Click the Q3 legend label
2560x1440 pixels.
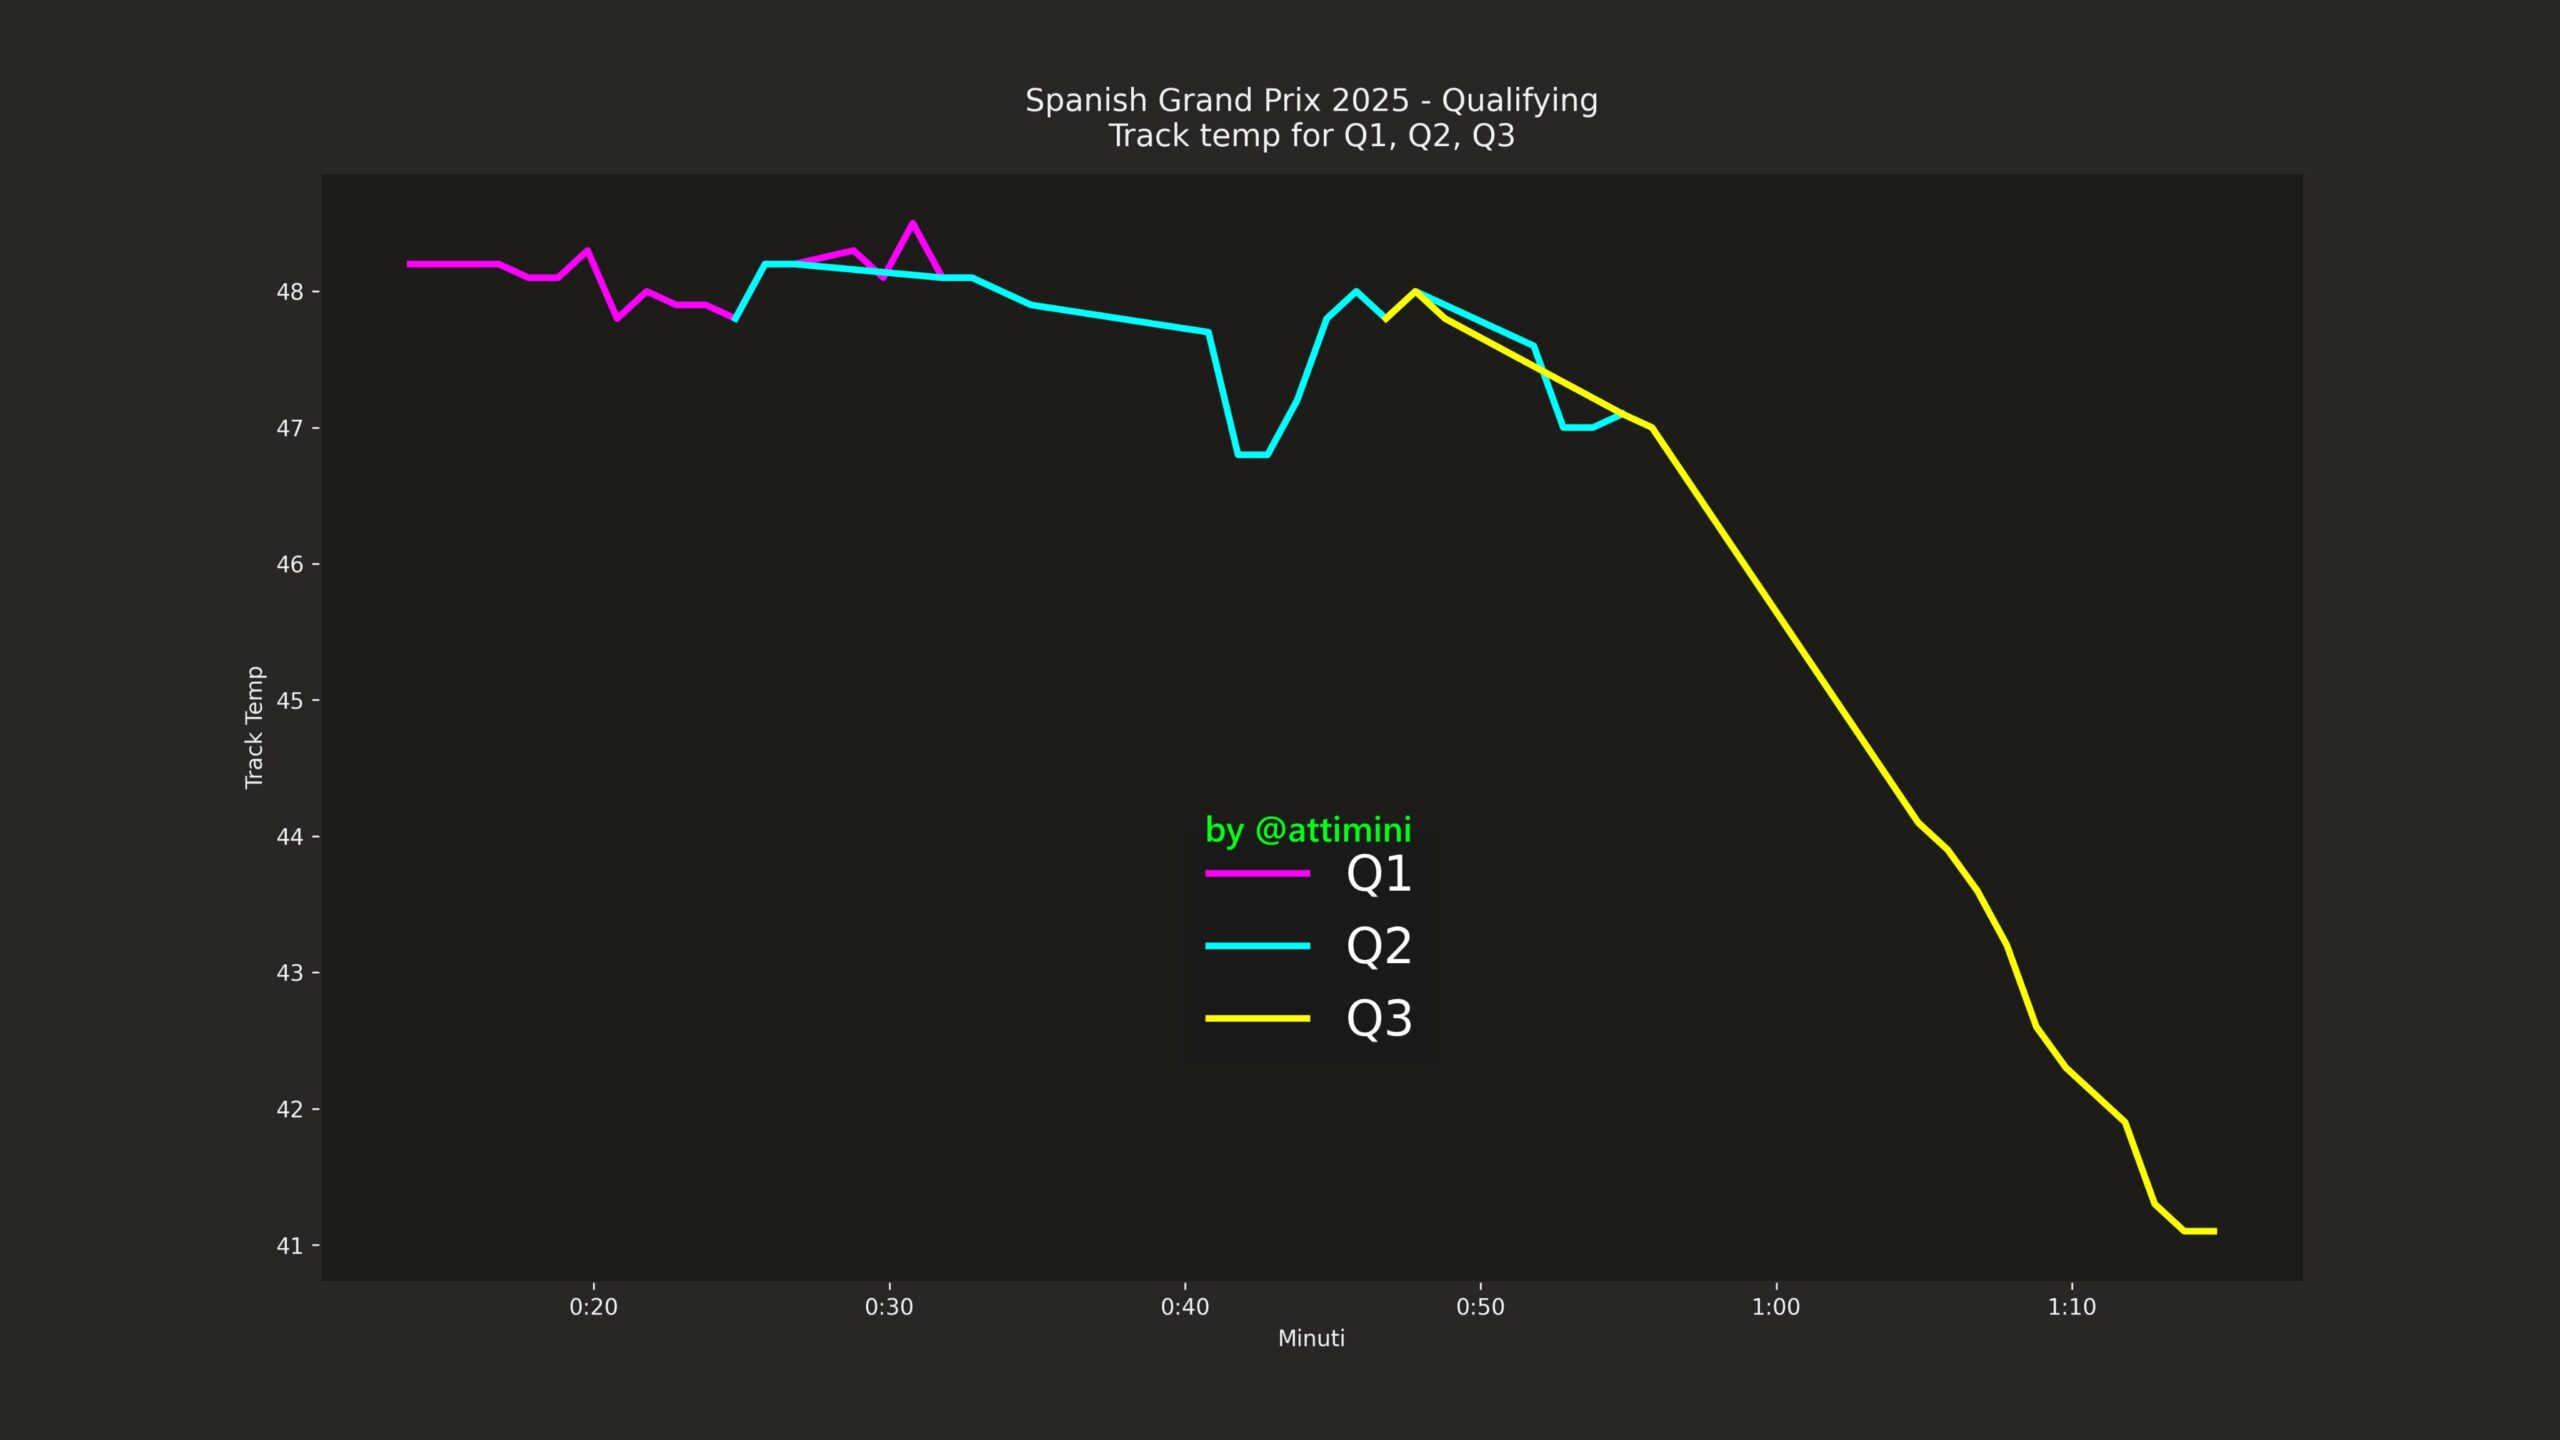point(1378,1019)
